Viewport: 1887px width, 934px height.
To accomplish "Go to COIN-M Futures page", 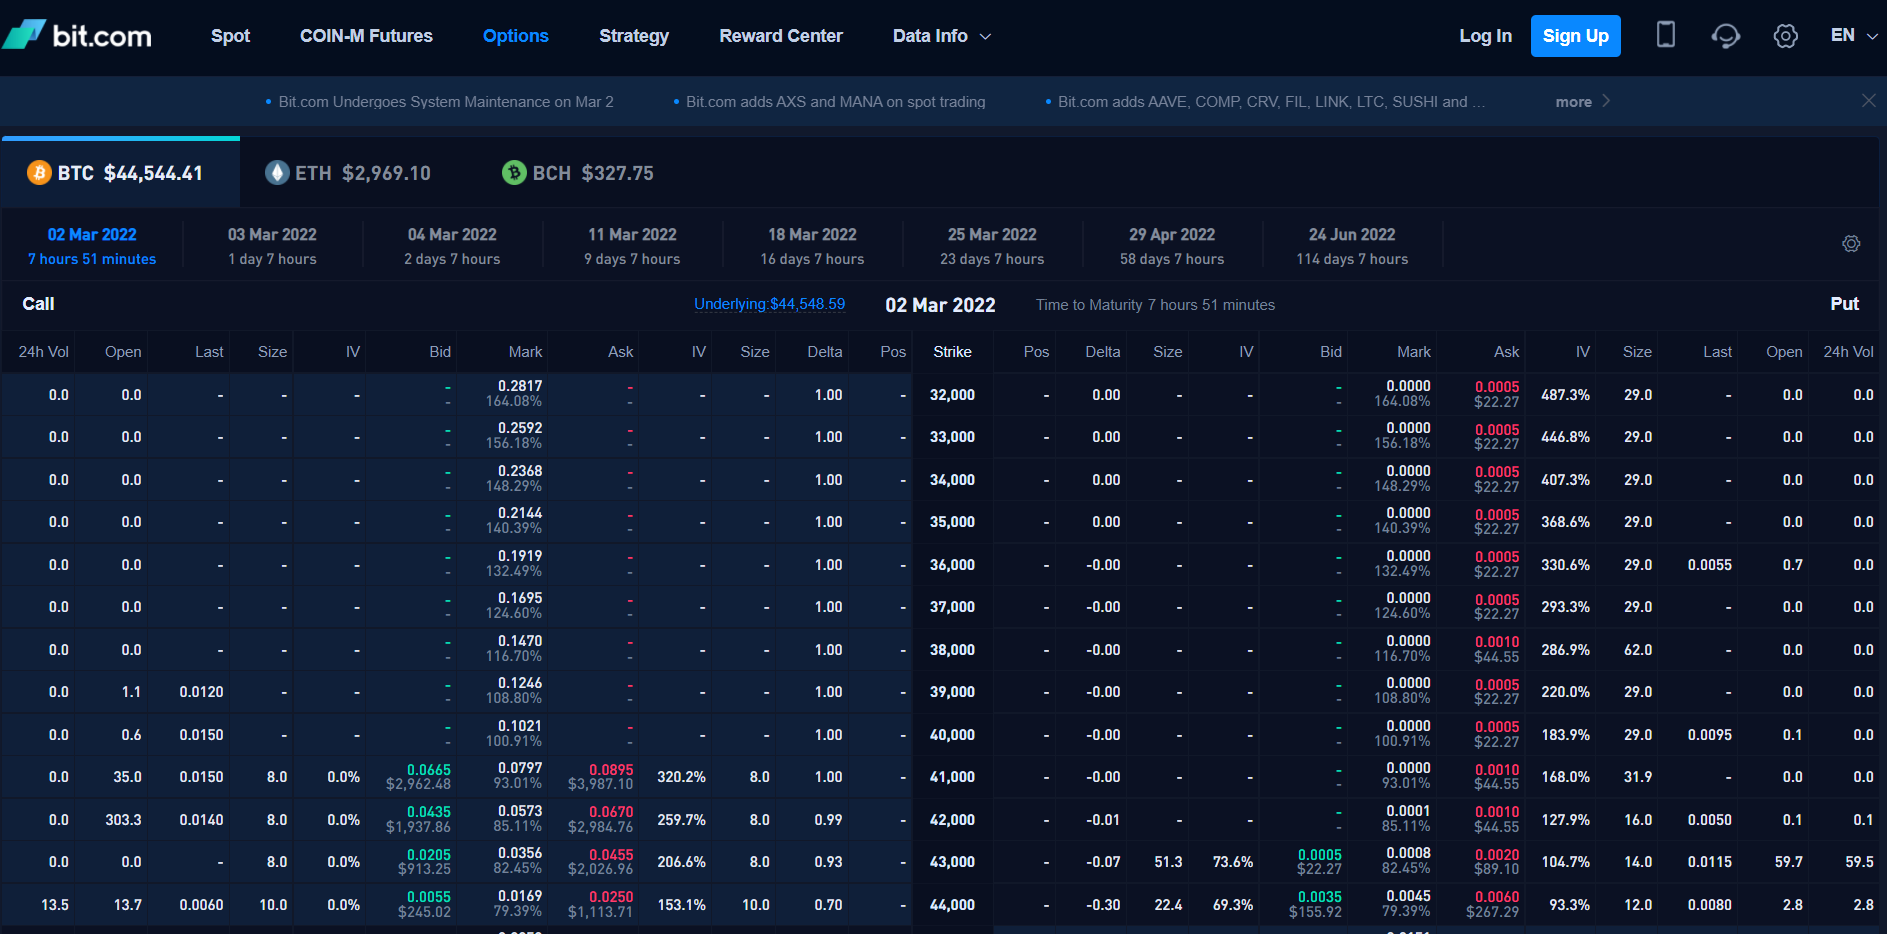I will coord(366,36).
